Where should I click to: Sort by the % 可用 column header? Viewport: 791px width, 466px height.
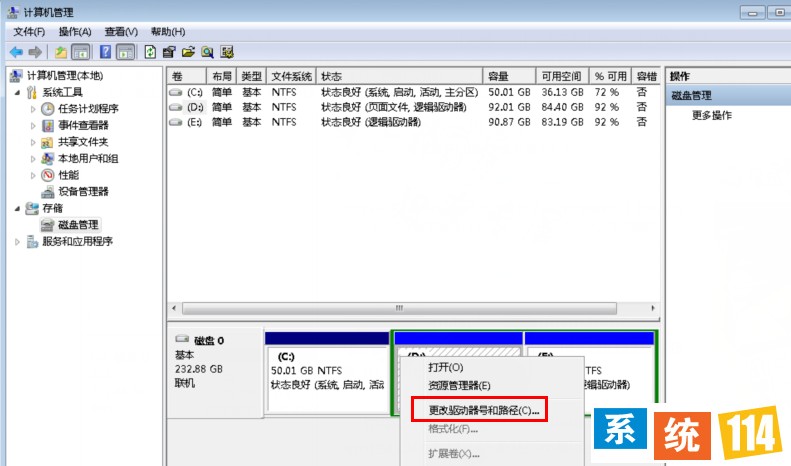point(610,76)
